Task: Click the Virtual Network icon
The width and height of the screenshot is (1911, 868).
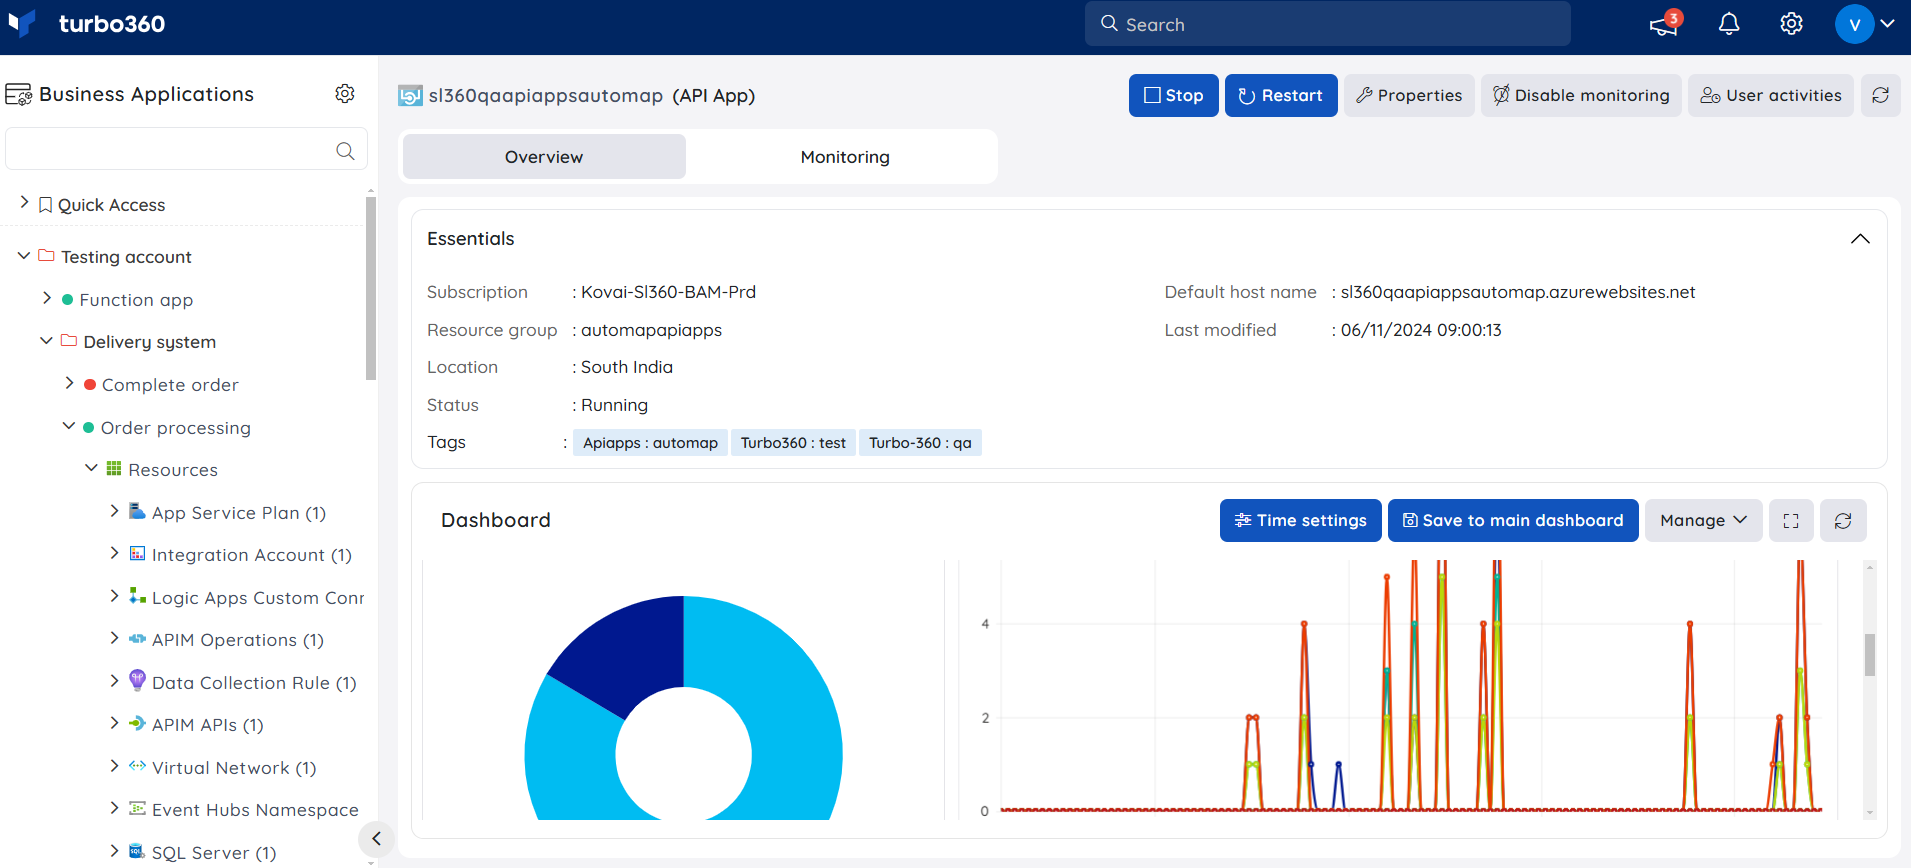Action: point(137,766)
